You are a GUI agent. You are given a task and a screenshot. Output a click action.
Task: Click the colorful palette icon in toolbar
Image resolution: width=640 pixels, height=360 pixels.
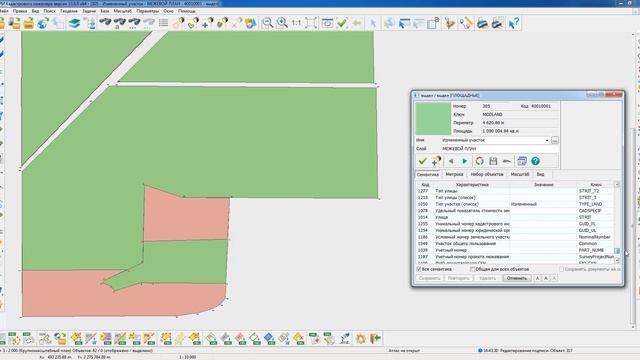pyautogui.click(x=251, y=23)
